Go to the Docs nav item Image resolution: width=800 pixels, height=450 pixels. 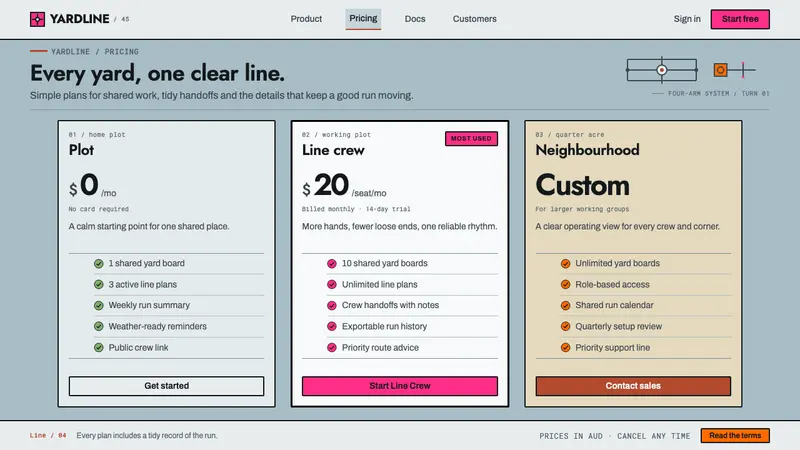(415, 19)
